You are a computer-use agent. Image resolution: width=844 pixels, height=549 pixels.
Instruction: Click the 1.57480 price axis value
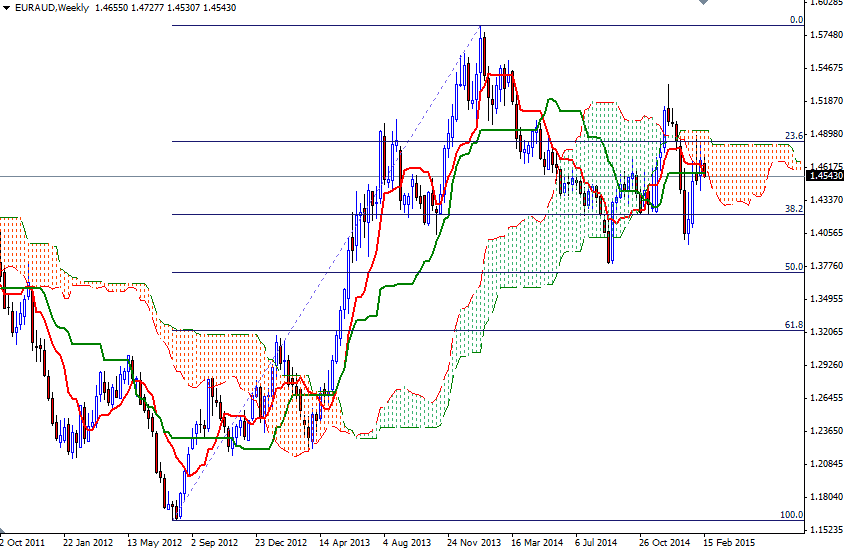(x=826, y=35)
